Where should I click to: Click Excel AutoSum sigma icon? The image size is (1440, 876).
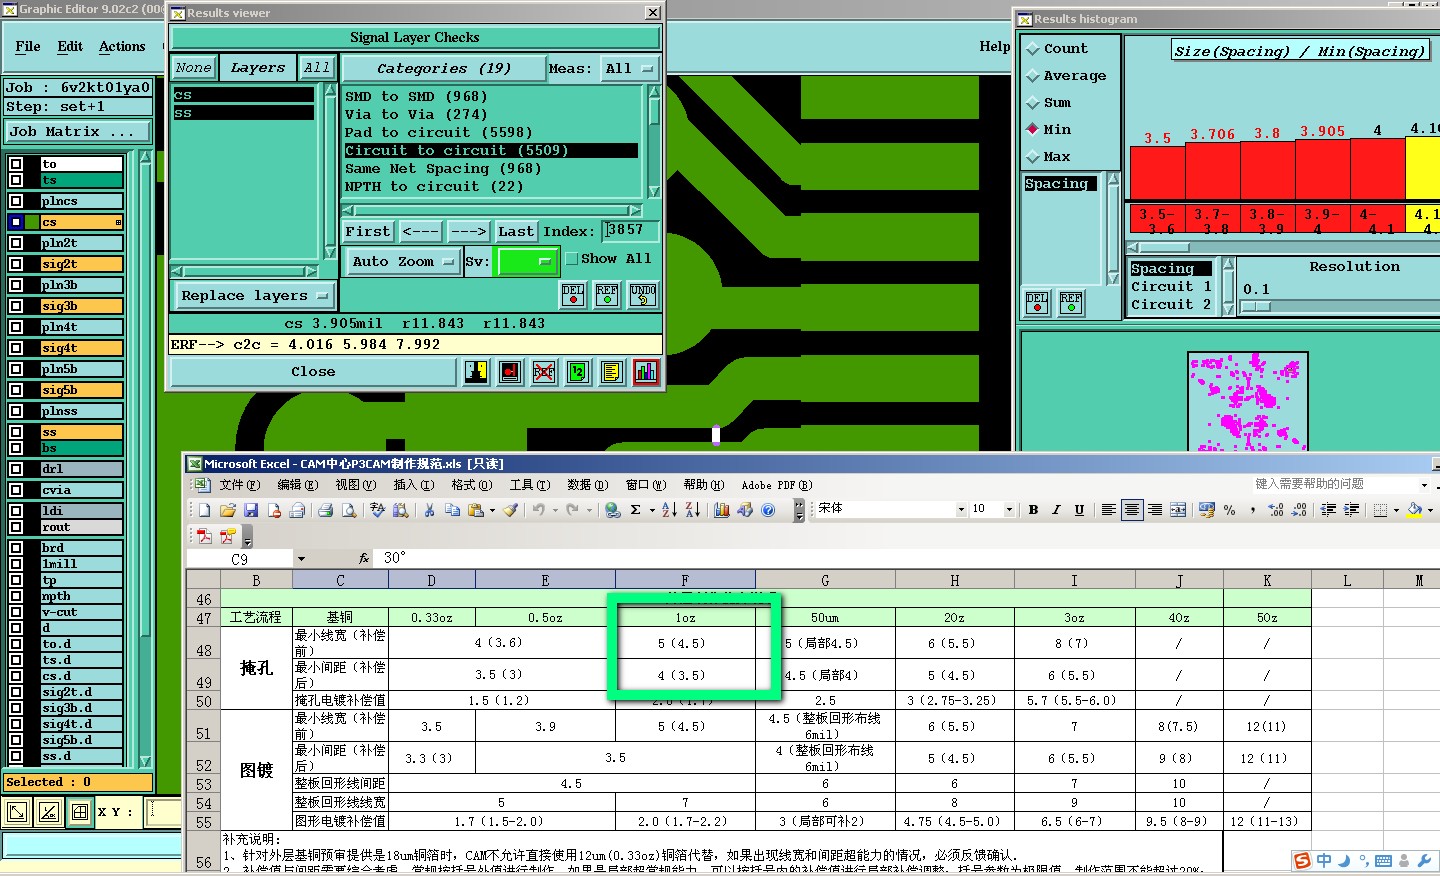tap(635, 510)
